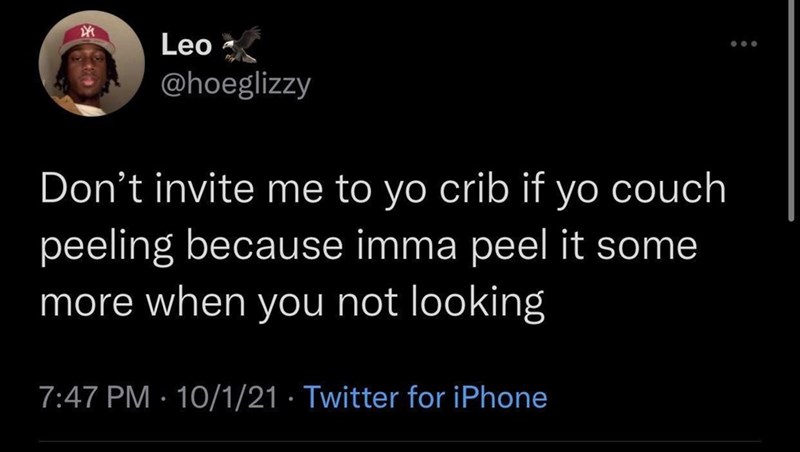Click the red cap in the avatar
The image size is (800, 452).
click(x=85, y=39)
